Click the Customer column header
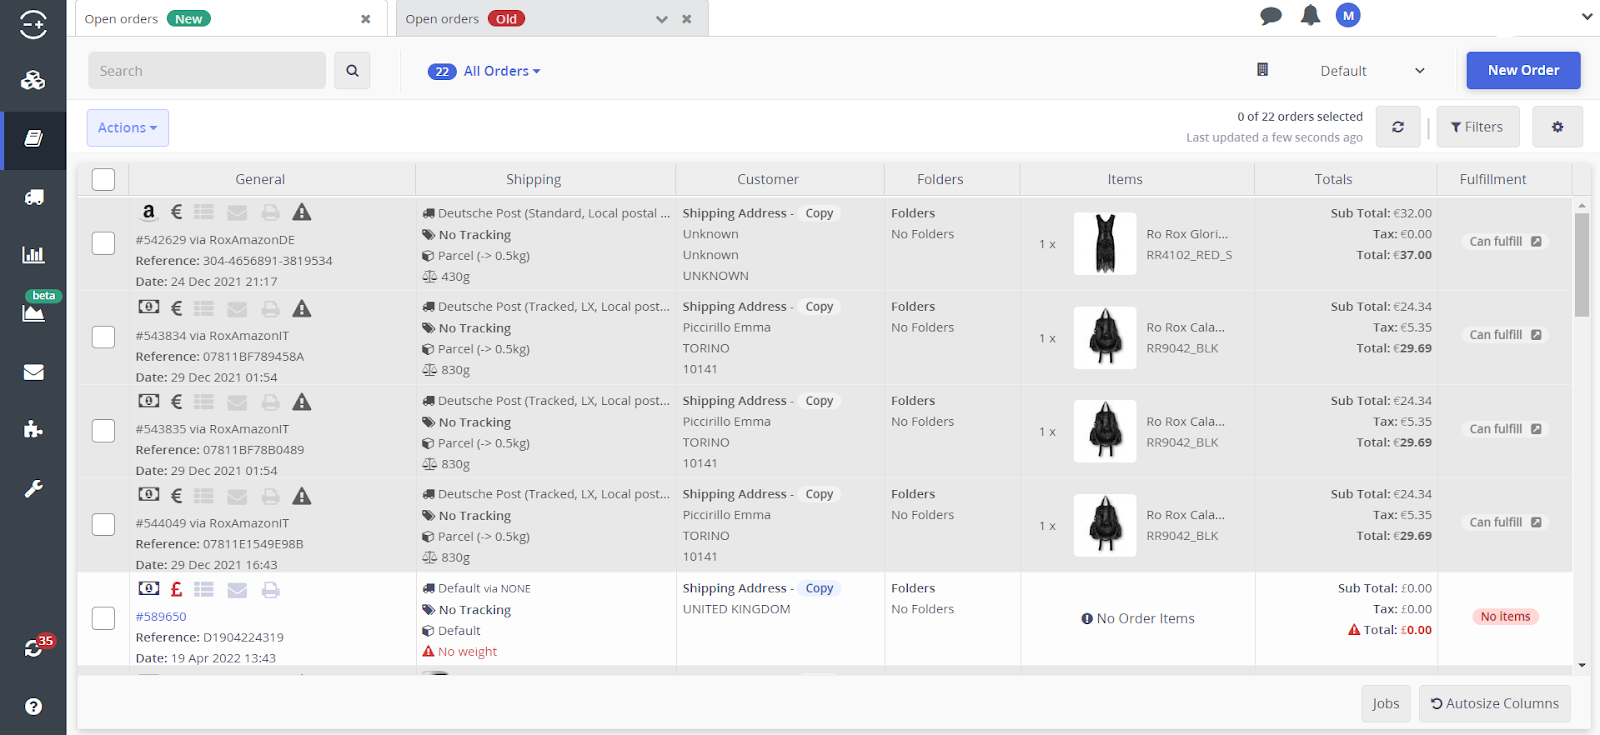The height and width of the screenshot is (735, 1600). (768, 180)
